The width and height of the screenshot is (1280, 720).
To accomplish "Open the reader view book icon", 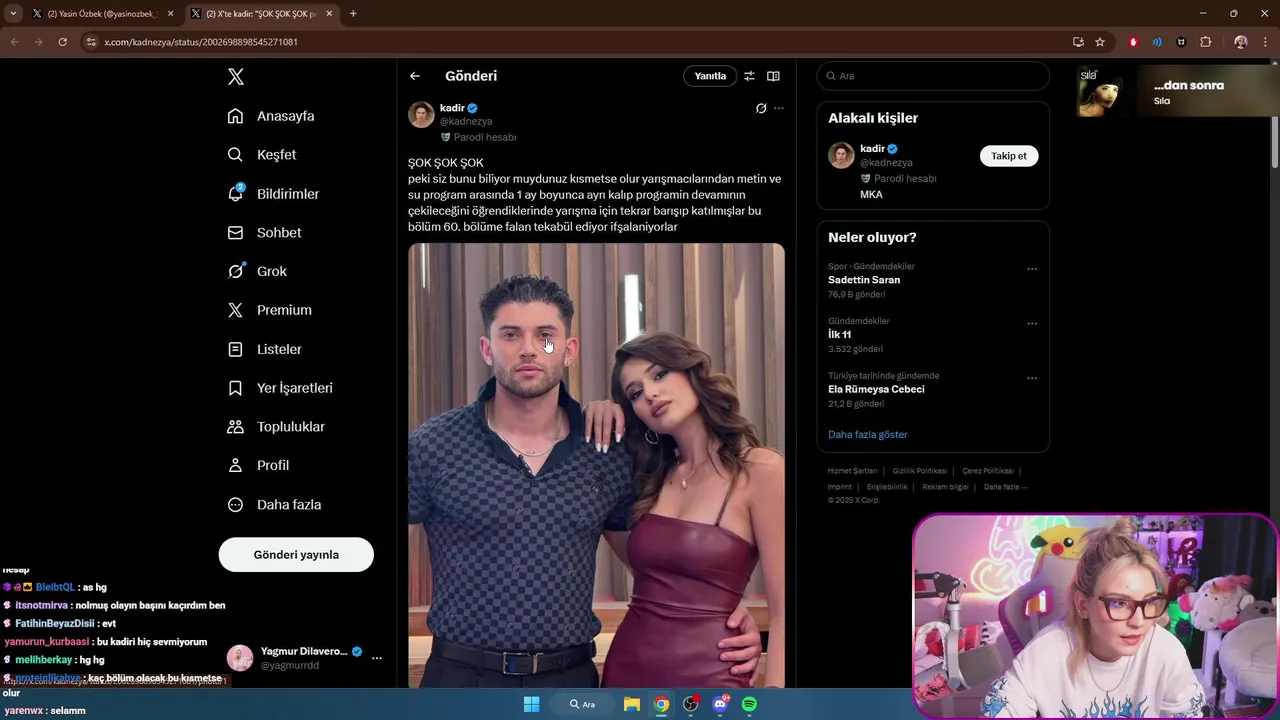I will [773, 76].
